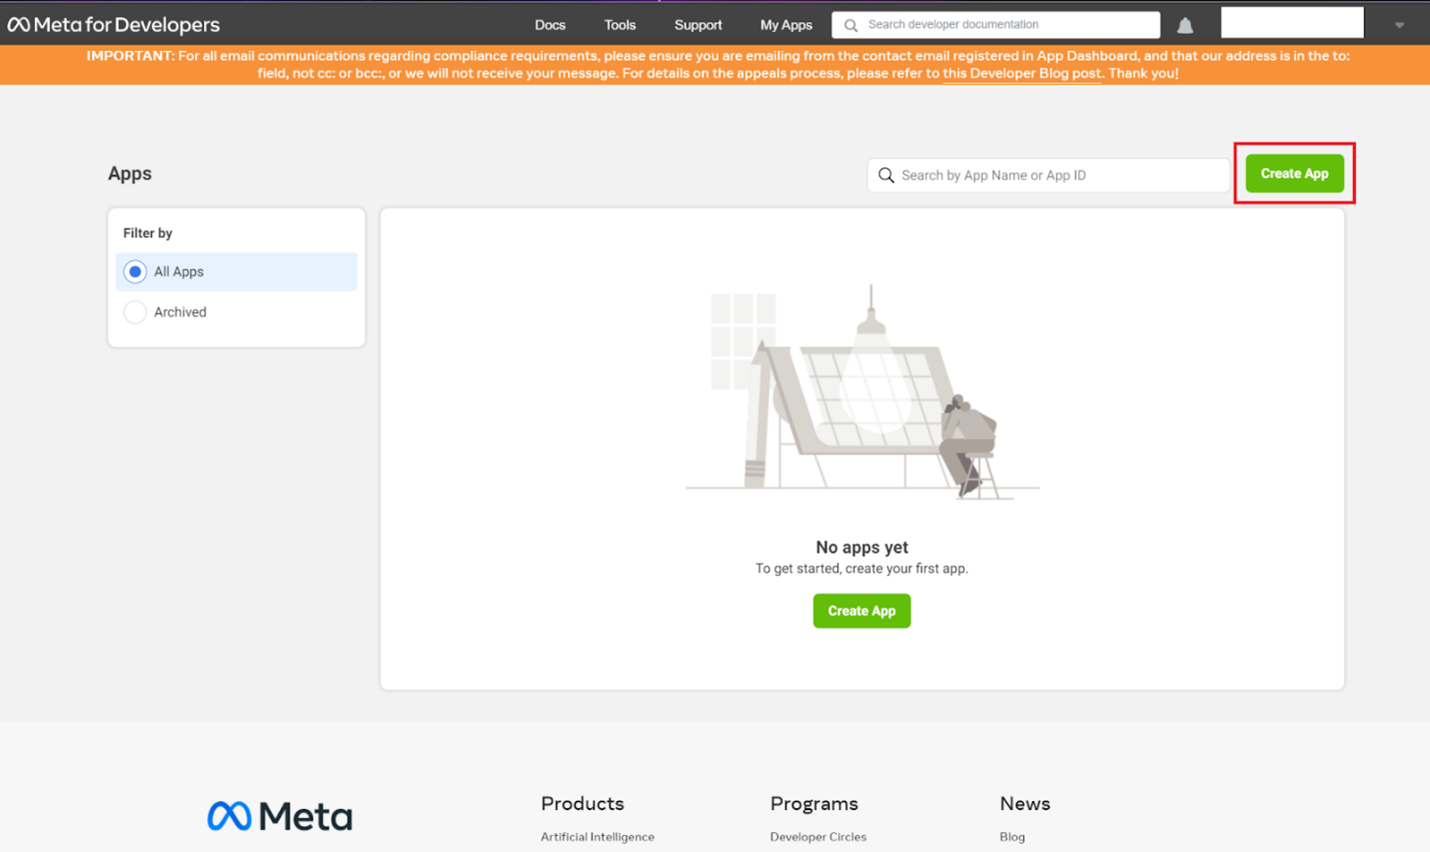This screenshot has width=1430, height=852.
Task: Follow the 'this Developer Blog post' link
Action: point(1021,73)
